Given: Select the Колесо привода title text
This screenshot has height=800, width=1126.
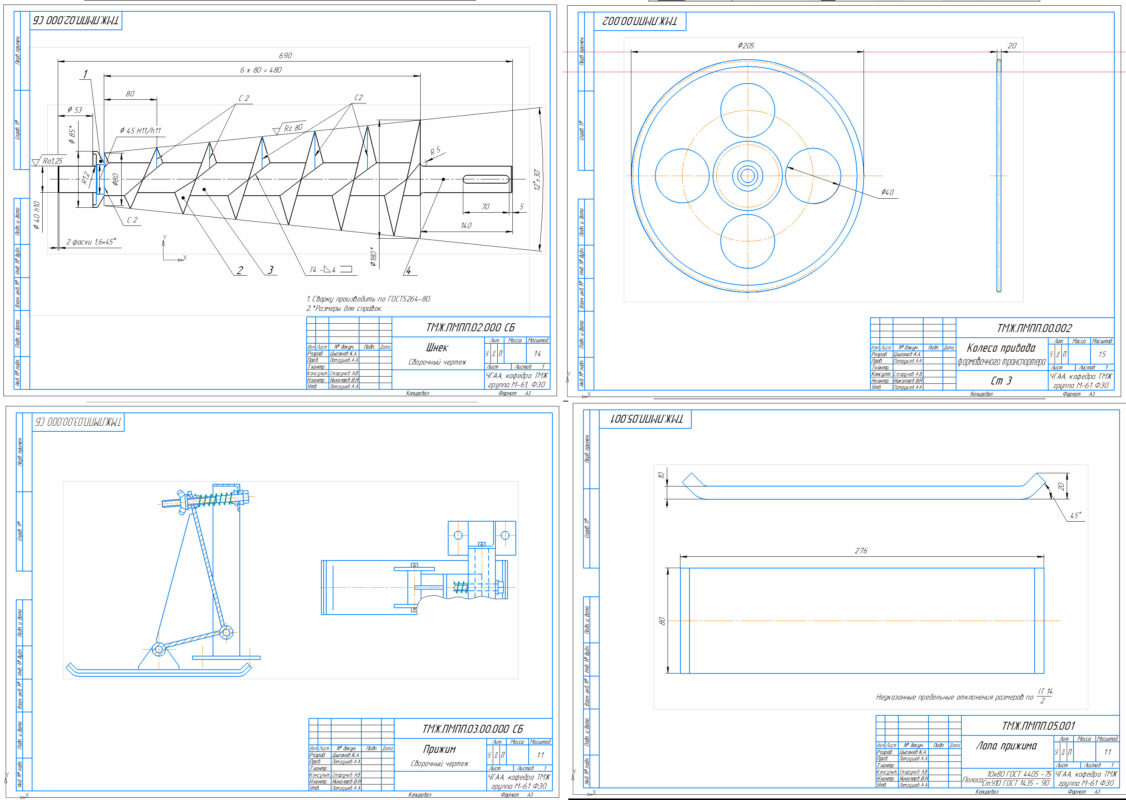Looking at the screenshot, I should tap(1004, 348).
